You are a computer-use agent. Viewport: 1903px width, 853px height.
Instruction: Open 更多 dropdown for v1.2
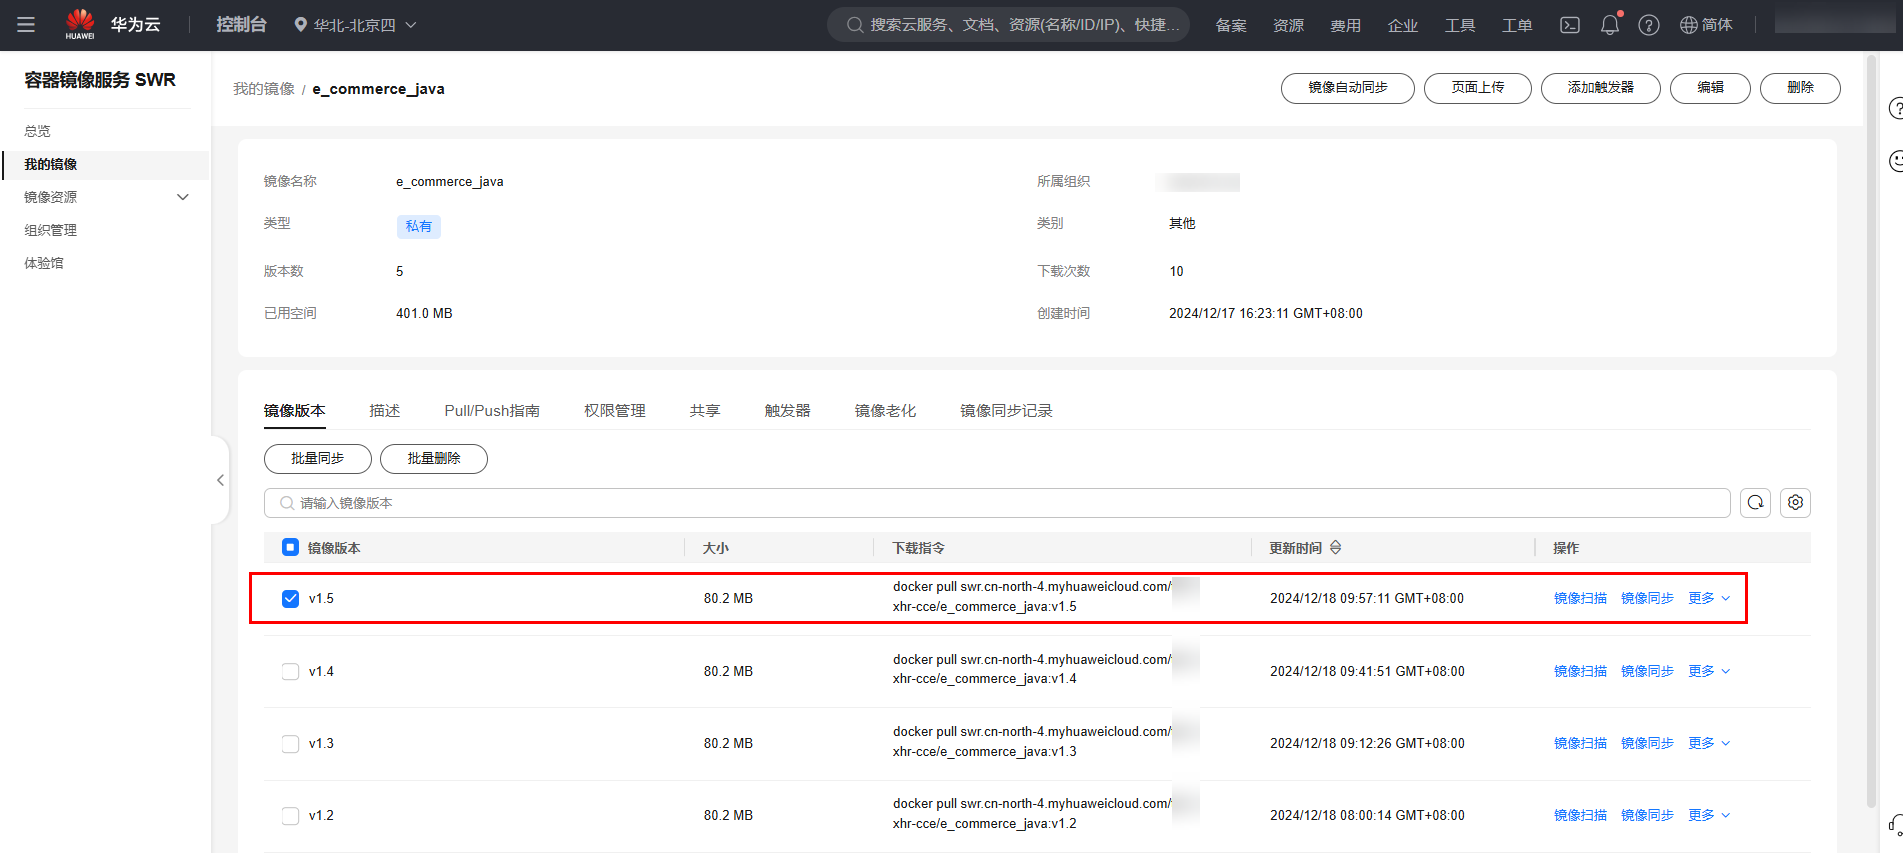click(x=1709, y=815)
